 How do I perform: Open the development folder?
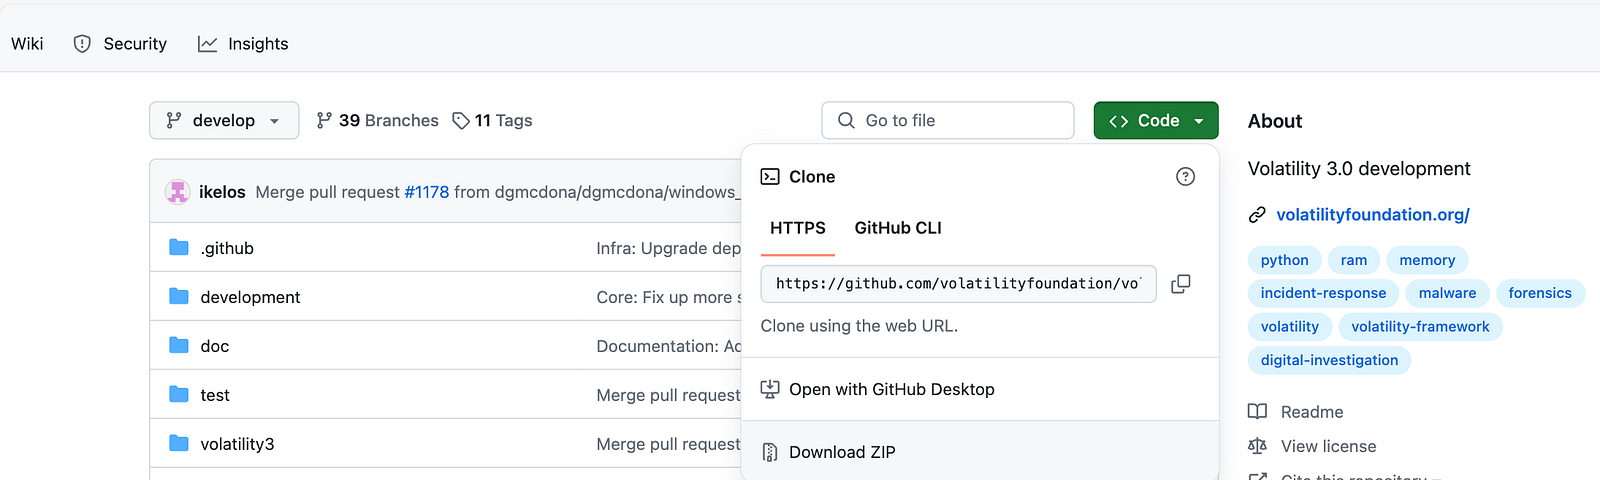click(x=250, y=297)
